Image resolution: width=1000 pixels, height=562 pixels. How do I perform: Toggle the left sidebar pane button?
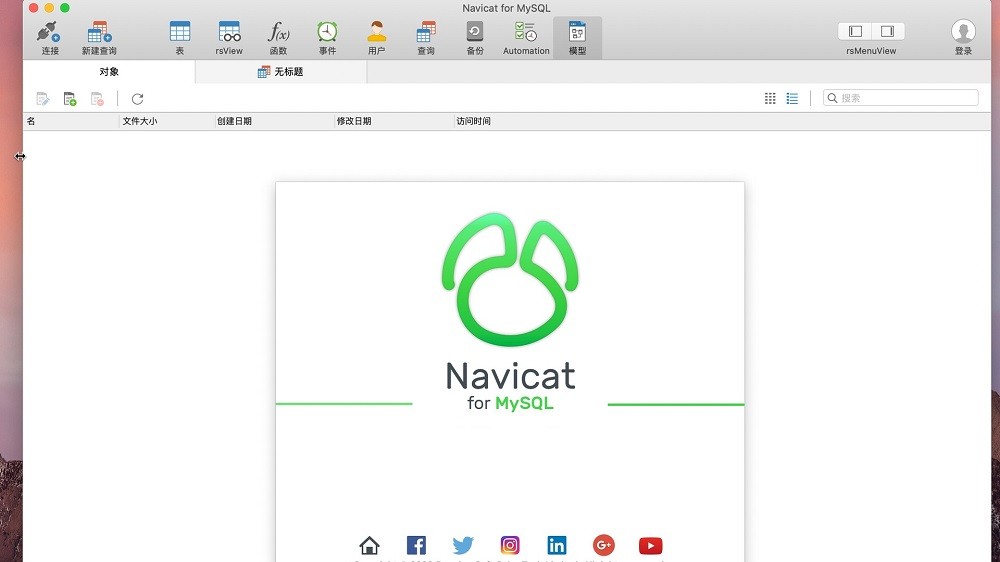coord(855,32)
